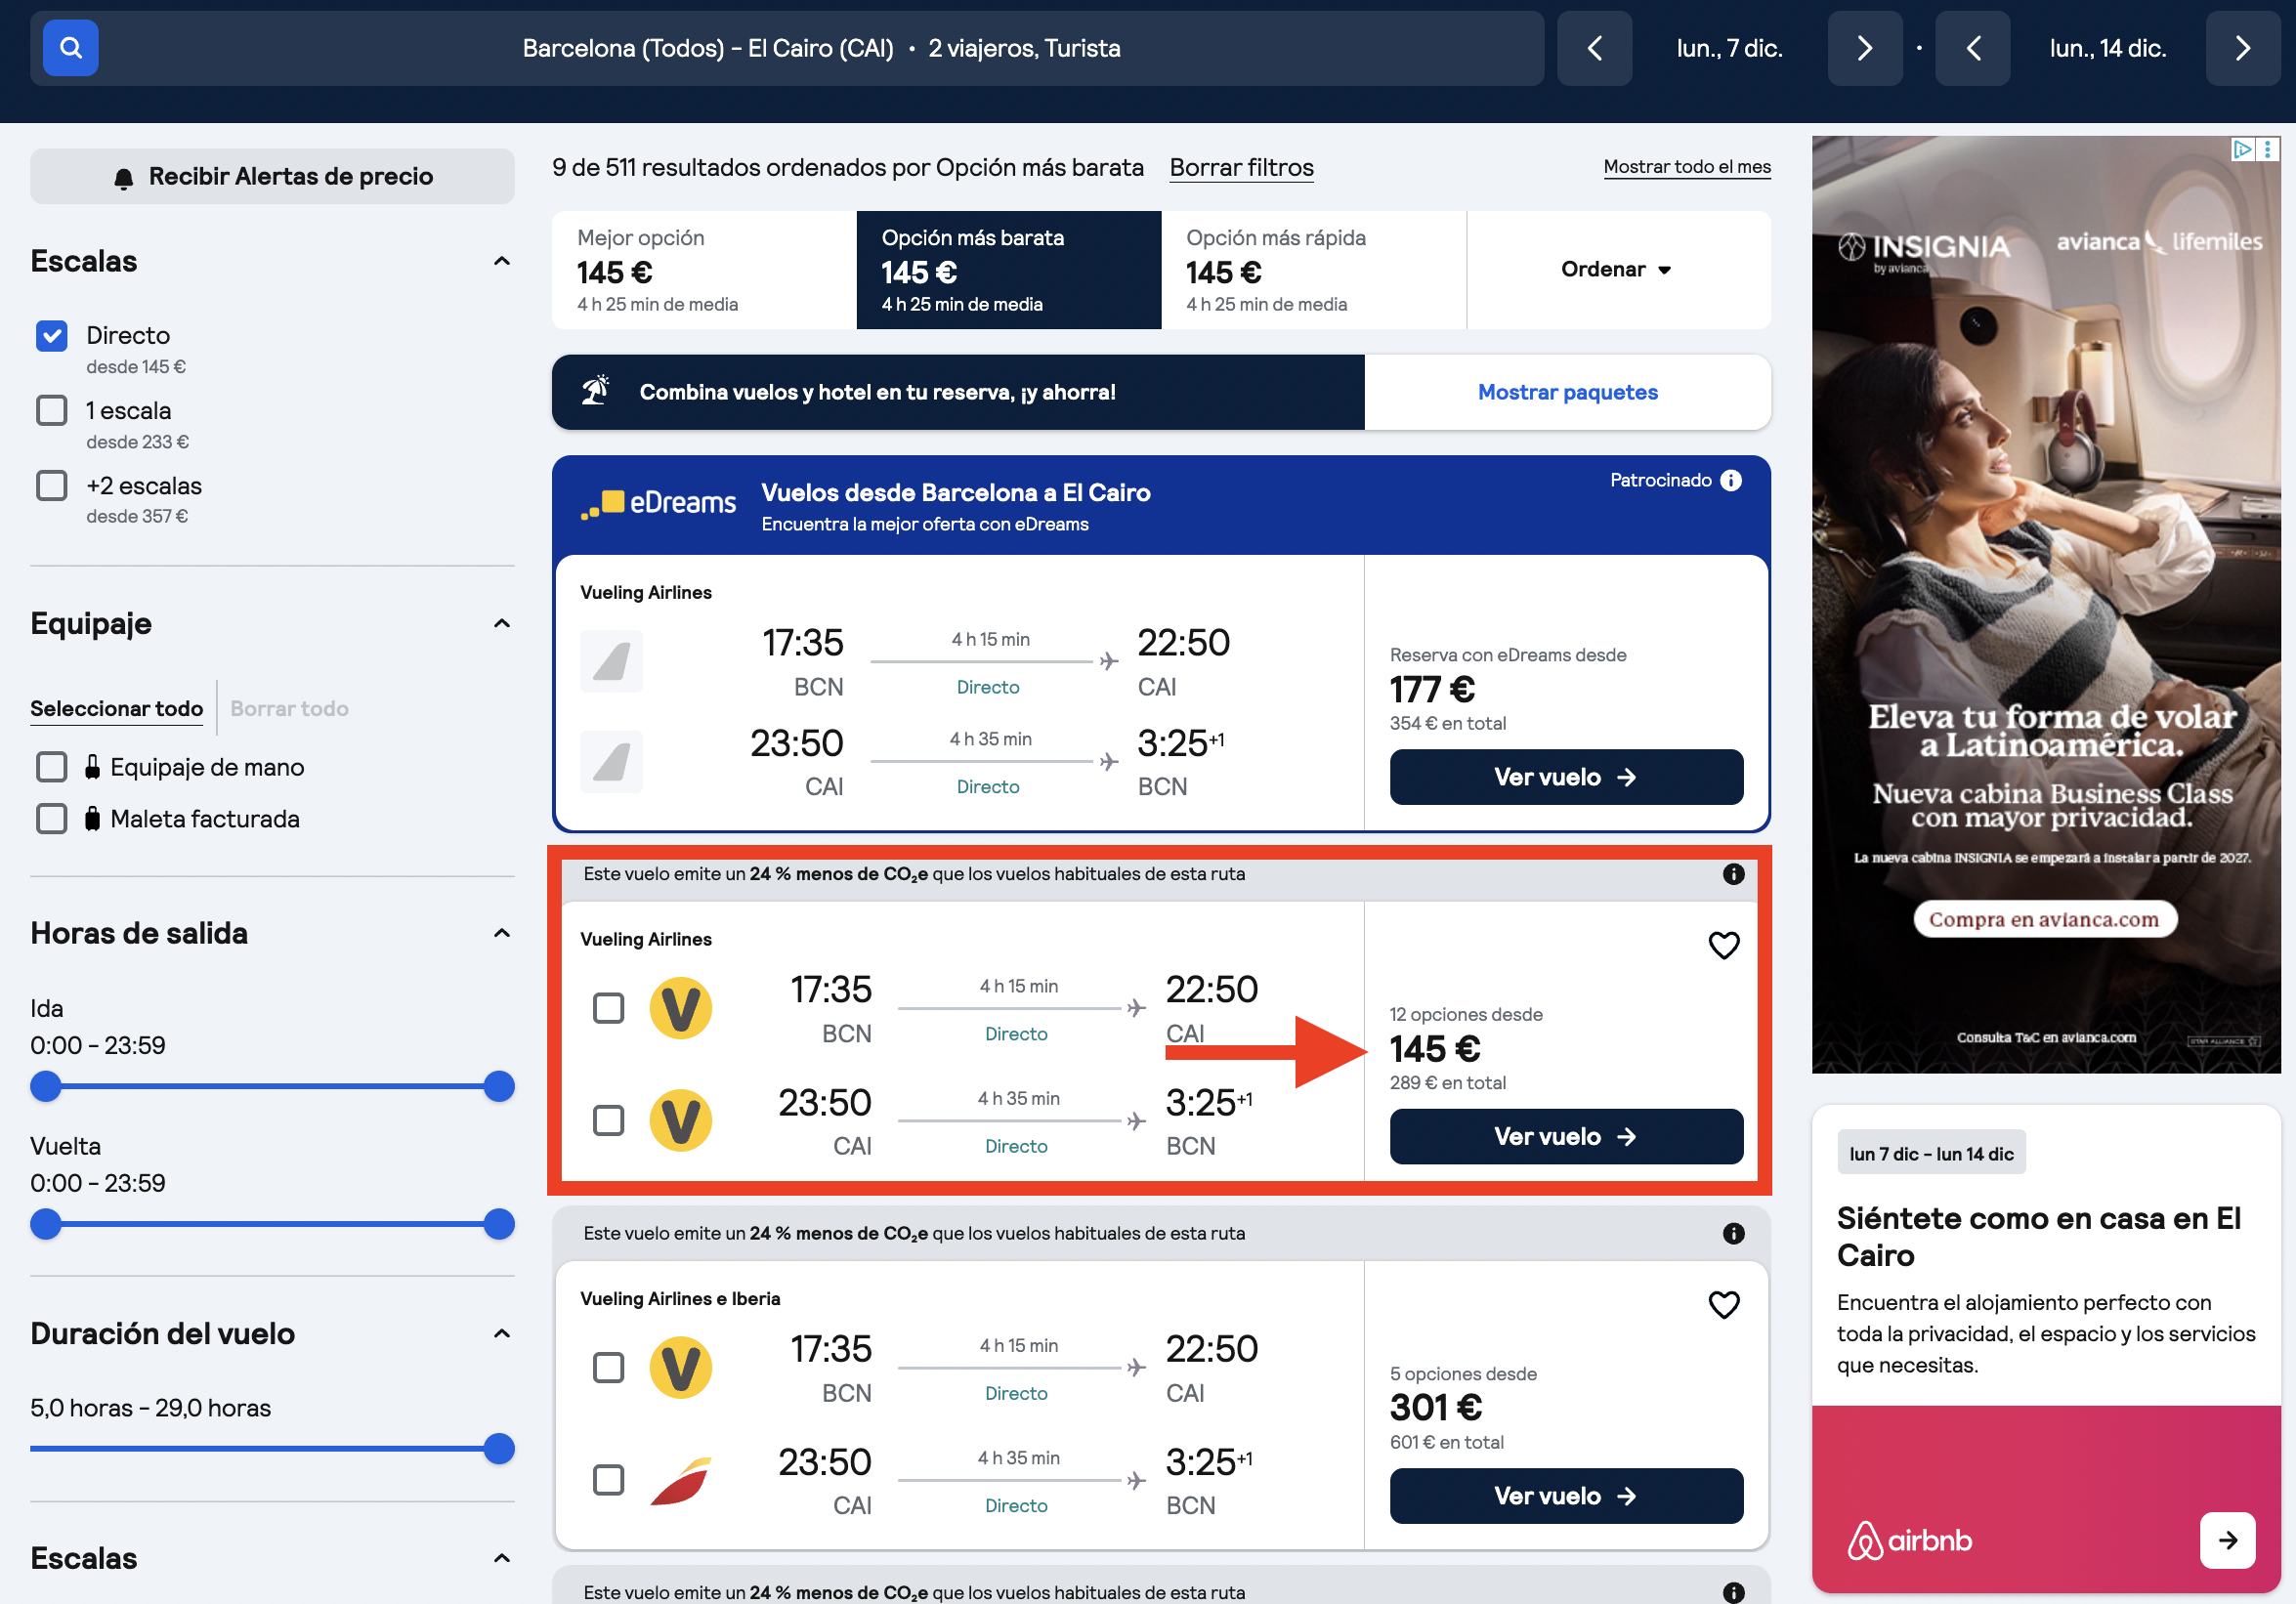2296x1604 pixels.
Task: Click the Patrocinado info icon
Action: (x=1731, y=480)
